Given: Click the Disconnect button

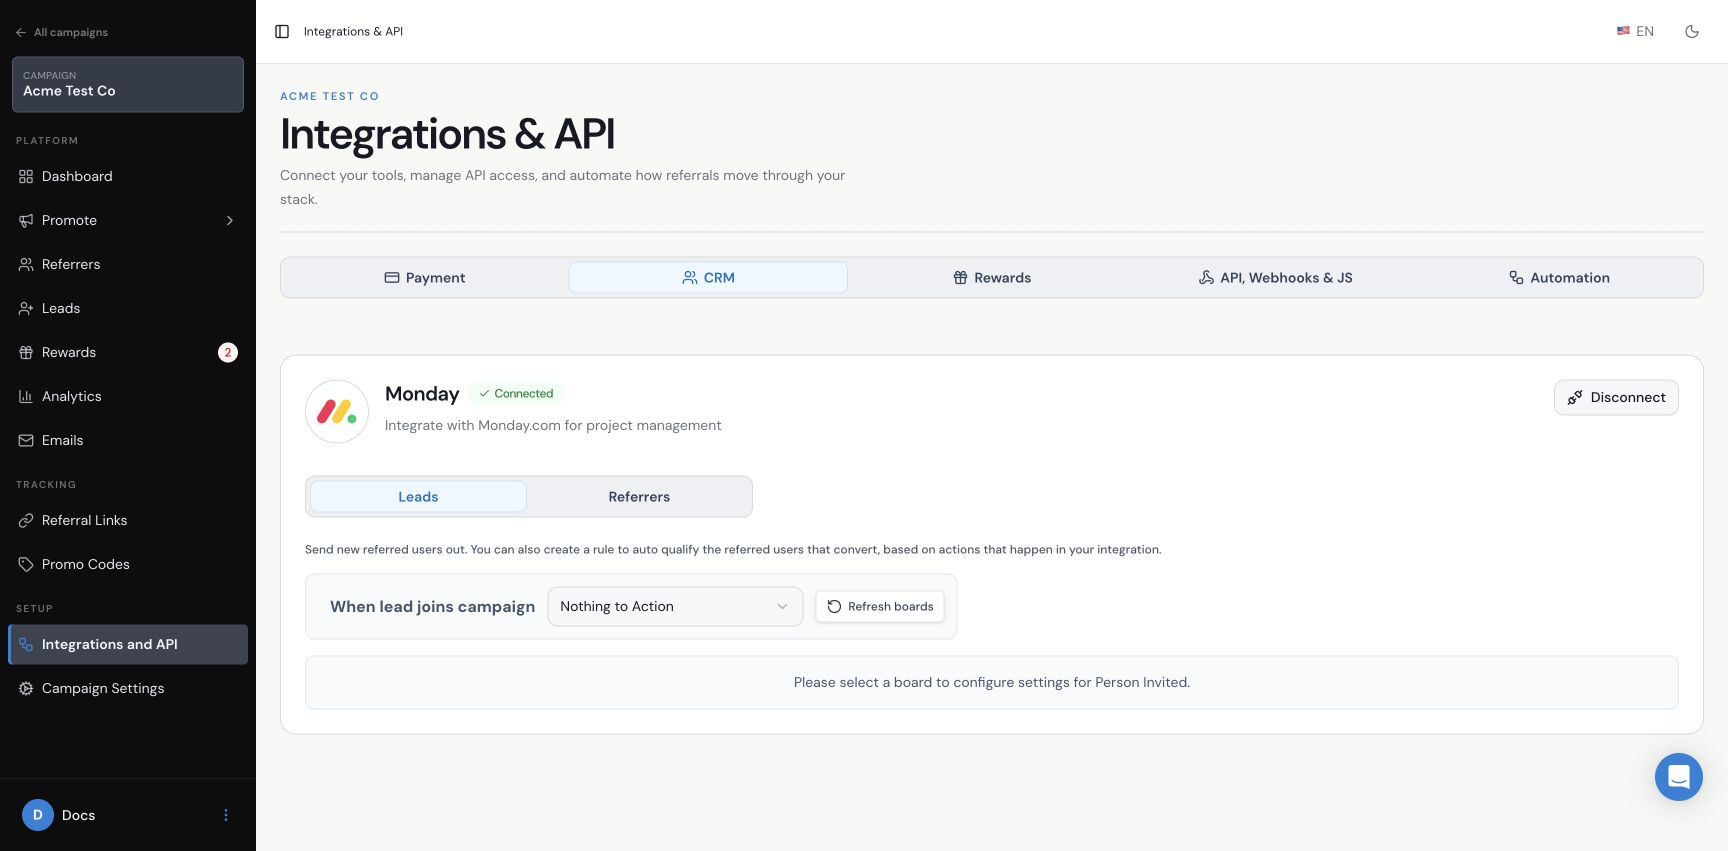Looking at the screenshot, I should (x=1616, y=397).
